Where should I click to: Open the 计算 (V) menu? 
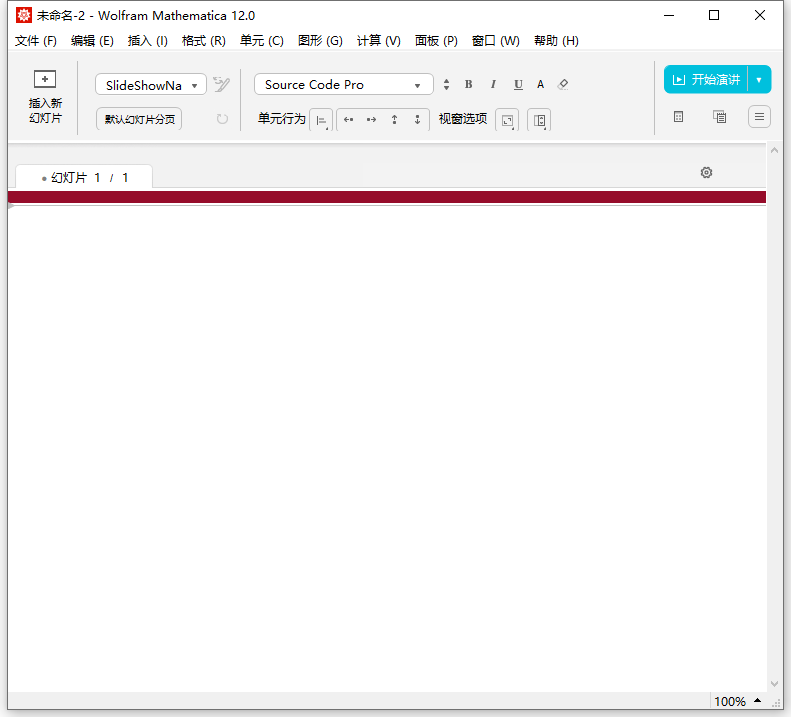(x=378, y=41)
